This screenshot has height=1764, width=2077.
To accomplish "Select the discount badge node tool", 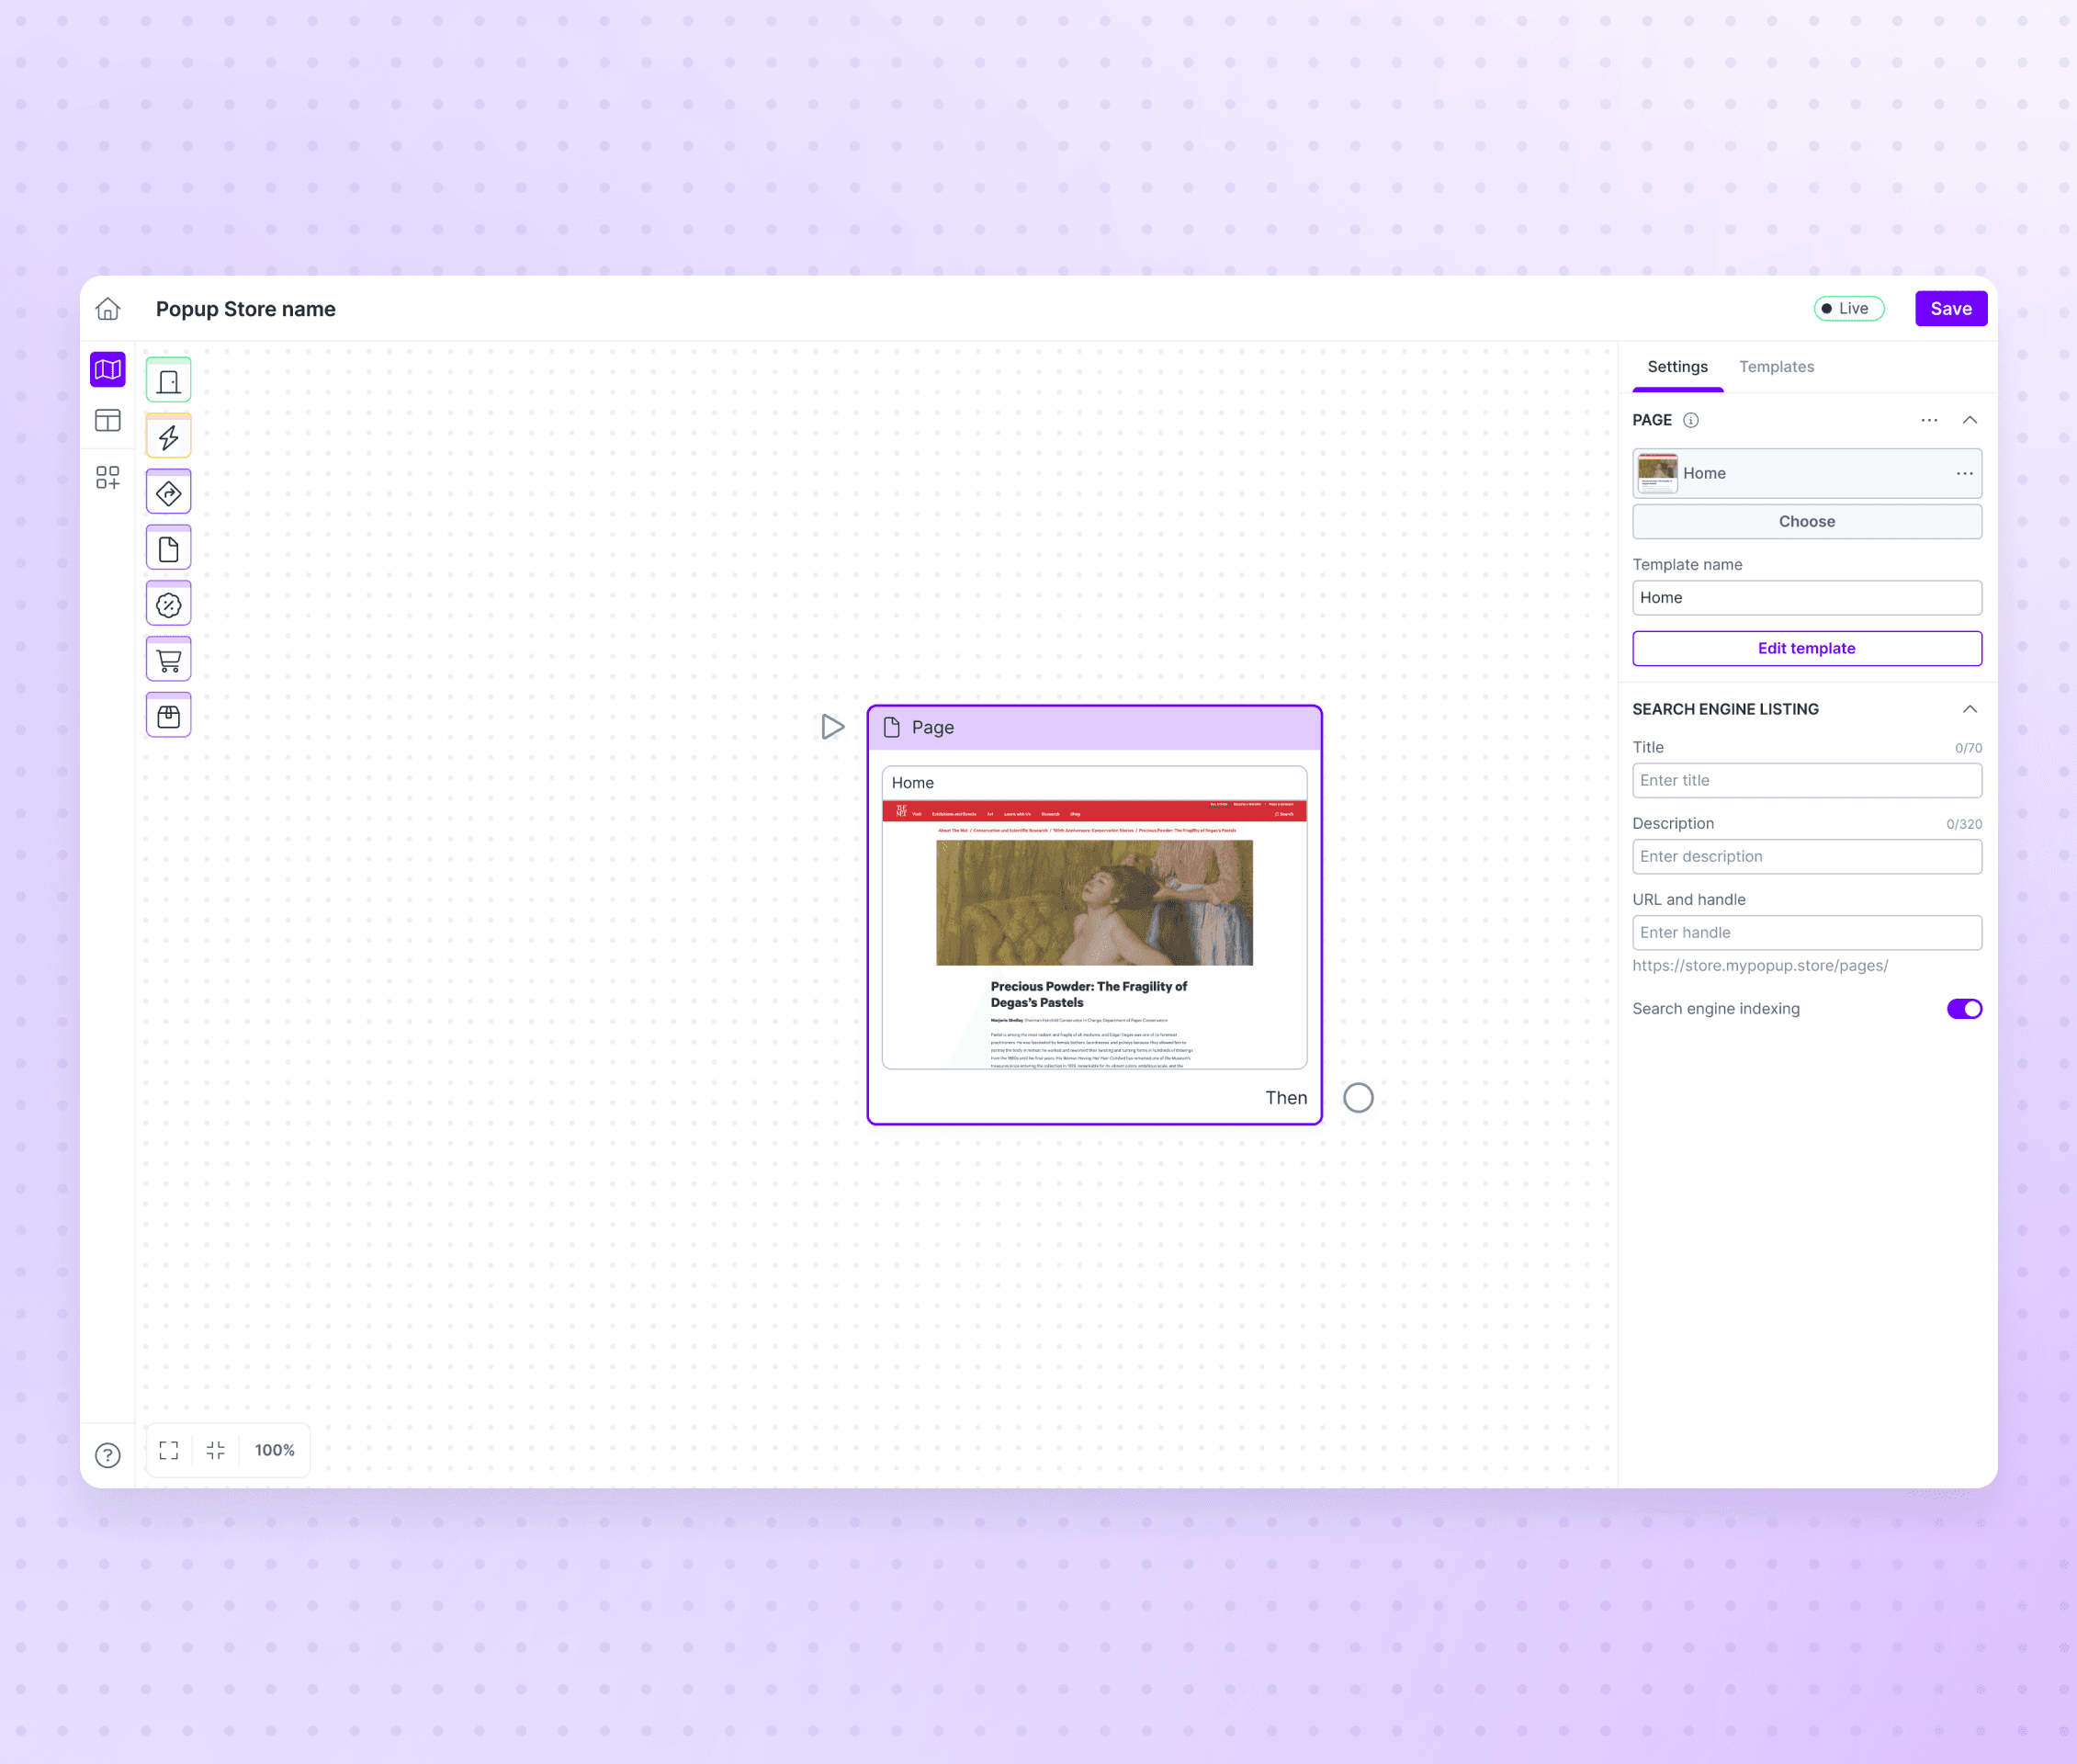I will (x=169, y=605).
